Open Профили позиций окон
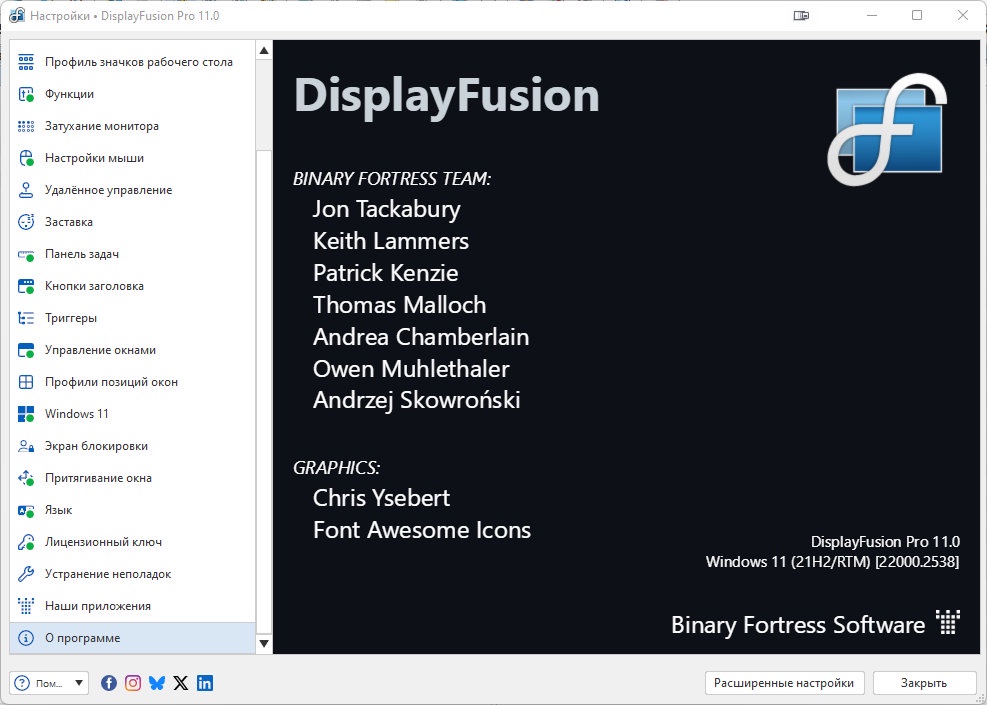The image size is (987, 705). pyautogui.click(x=133, y=382)
